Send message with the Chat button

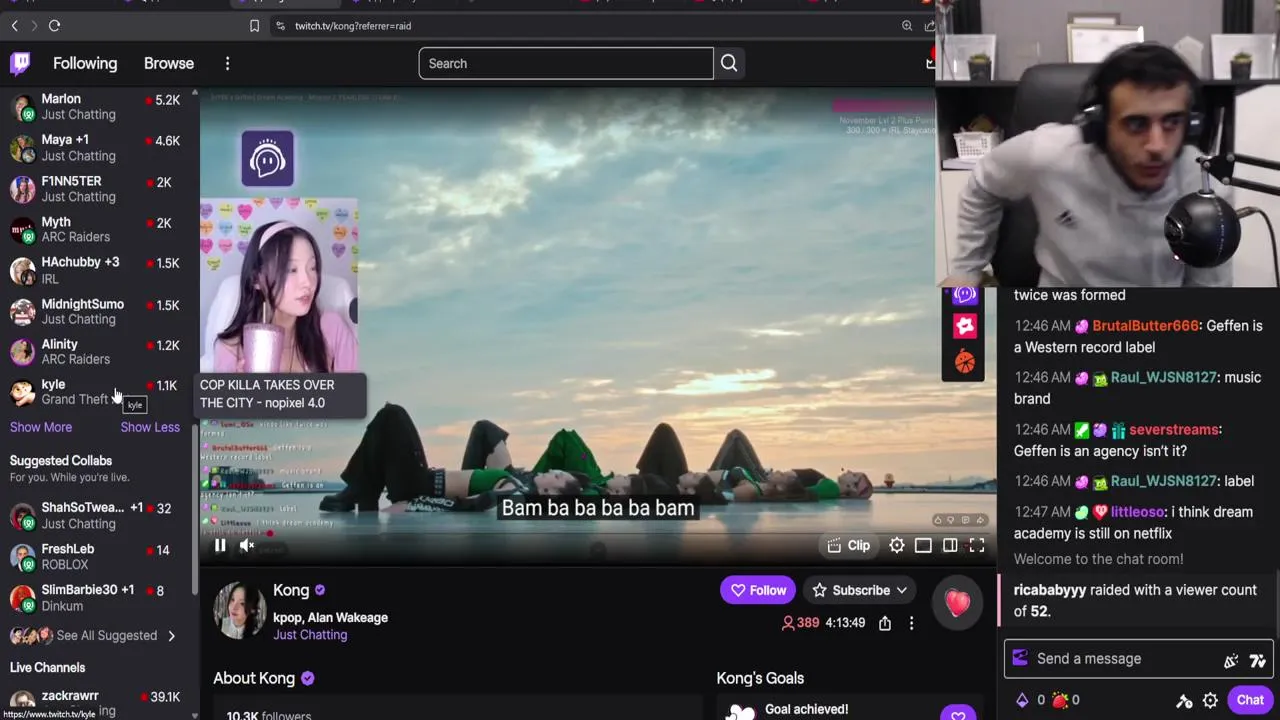(1250, 700)
